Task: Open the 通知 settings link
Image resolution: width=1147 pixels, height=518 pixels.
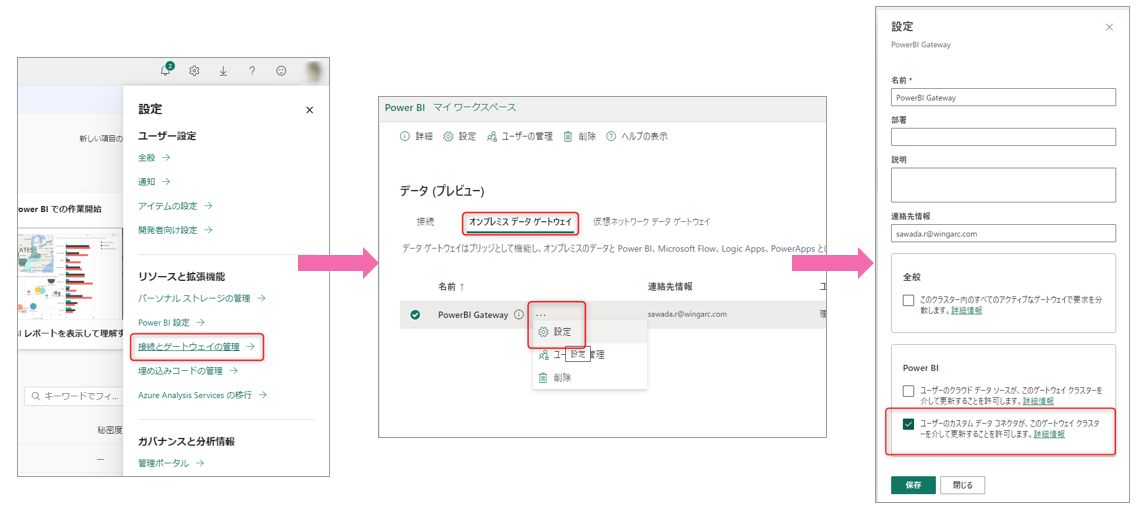Action: pyautogui.click(x=154, y=181)
